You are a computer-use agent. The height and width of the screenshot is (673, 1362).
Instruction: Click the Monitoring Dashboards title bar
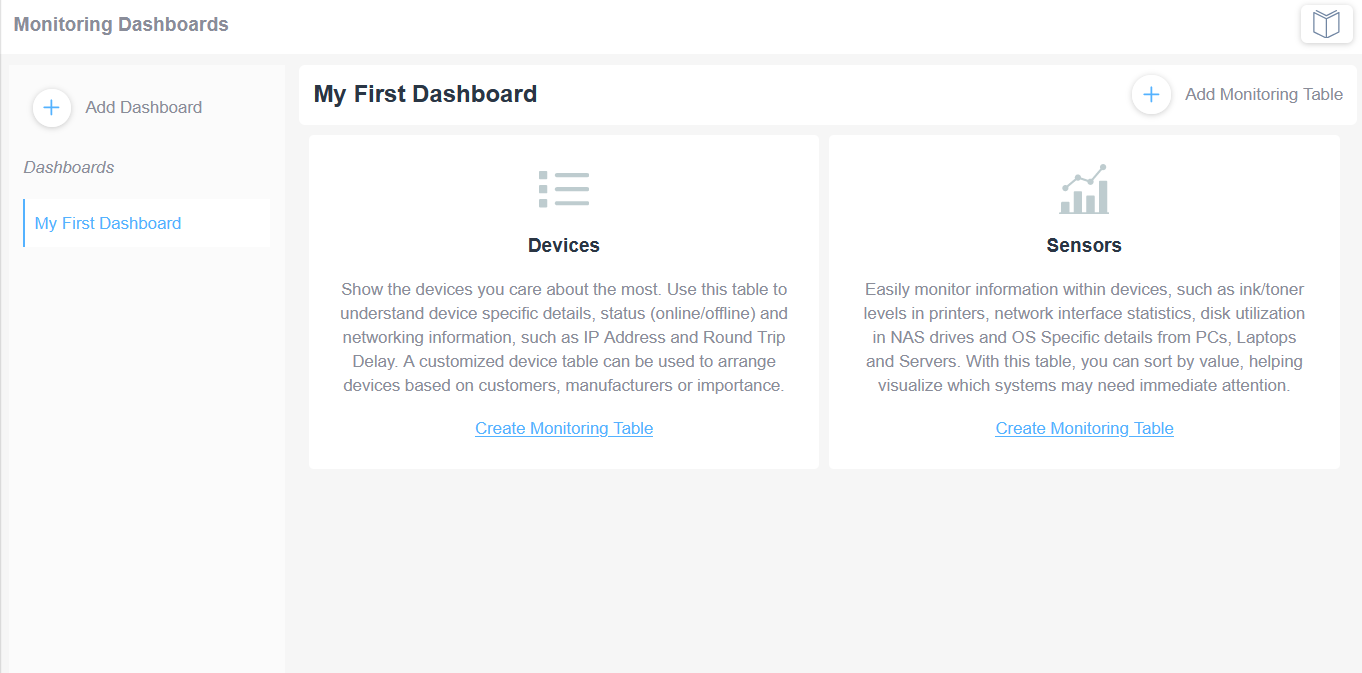[x=120, y=24]
